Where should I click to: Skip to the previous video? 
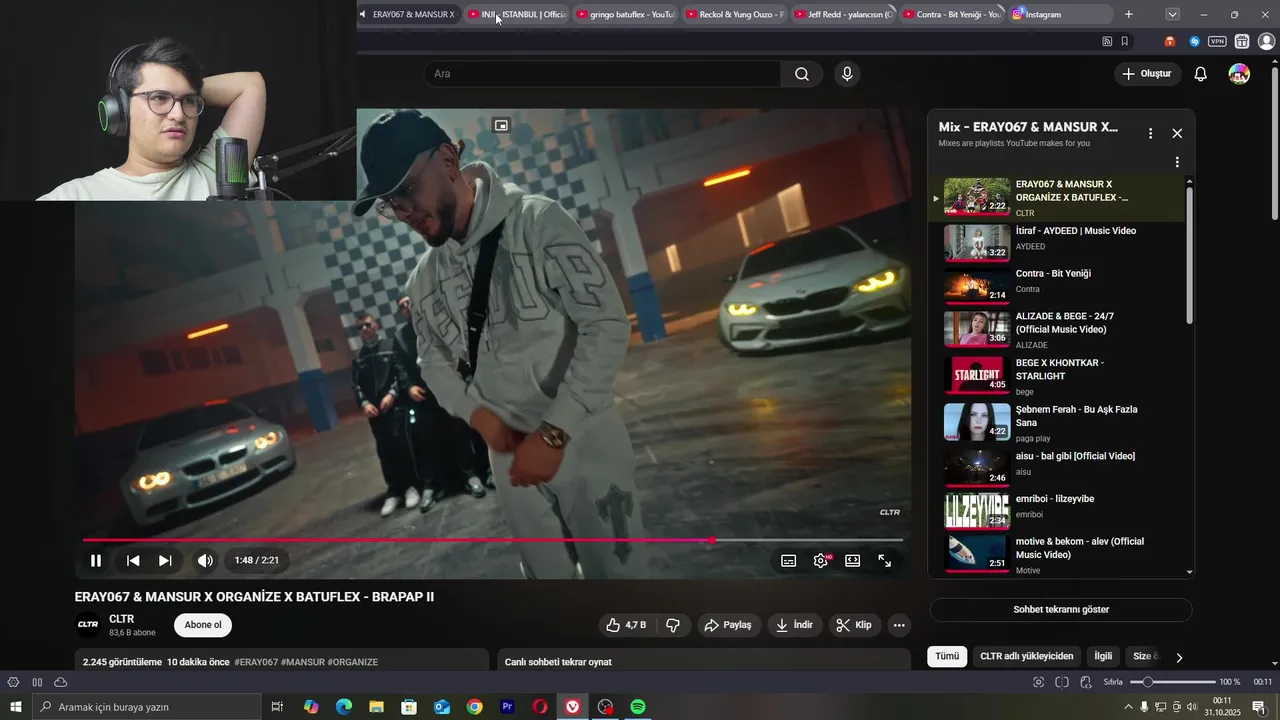point(133,561)
